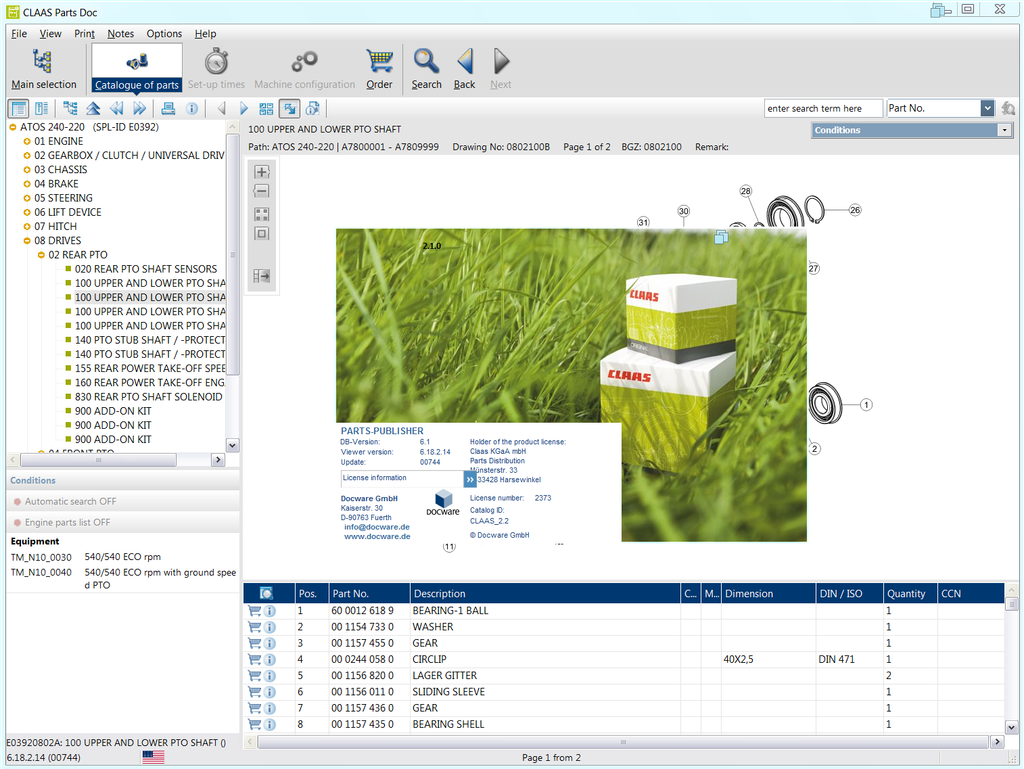Toggle Engine parts list OFF
This screenshot has height=769, width=1024.
click(x=67, y=523)
